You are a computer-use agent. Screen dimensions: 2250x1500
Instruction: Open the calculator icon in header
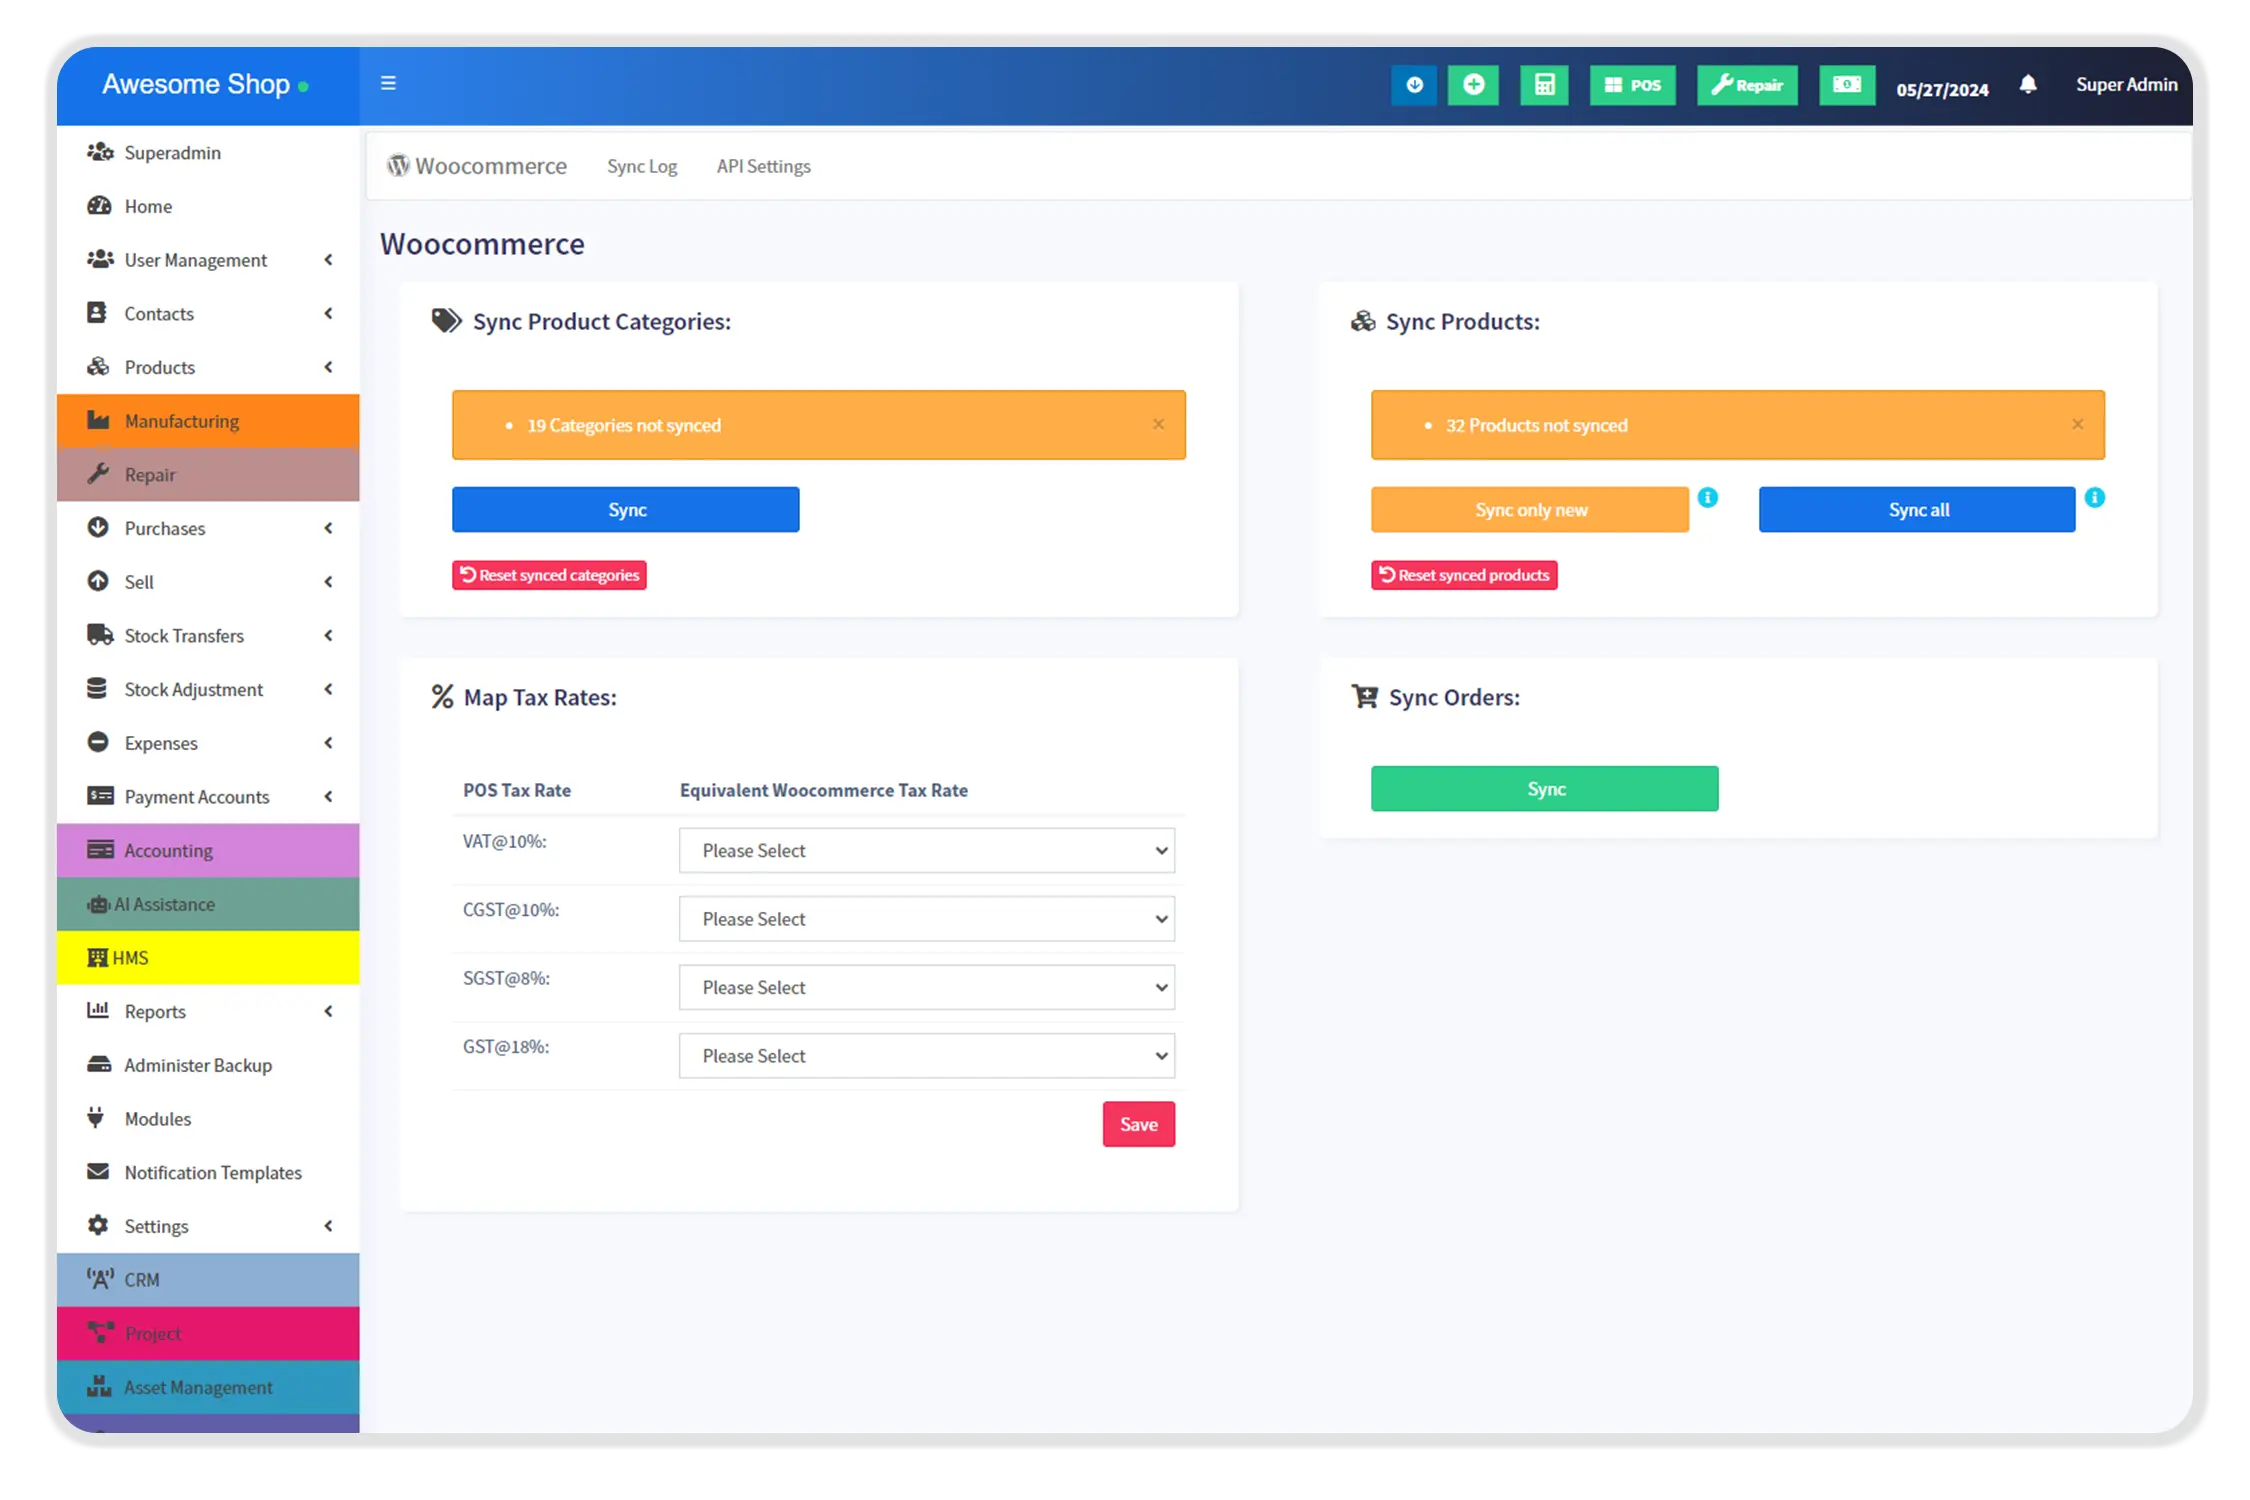(x=1544, y=85)
